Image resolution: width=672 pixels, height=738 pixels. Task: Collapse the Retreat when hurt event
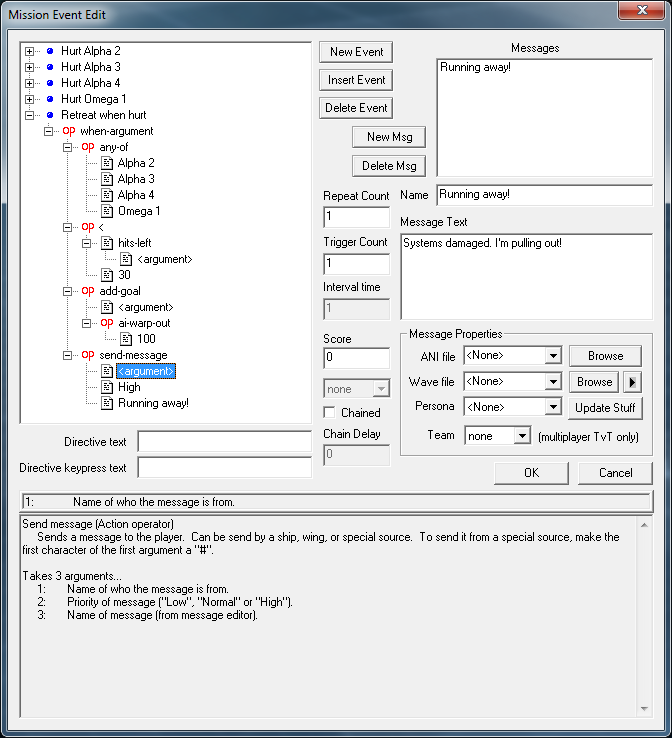(x=30, y=115)
